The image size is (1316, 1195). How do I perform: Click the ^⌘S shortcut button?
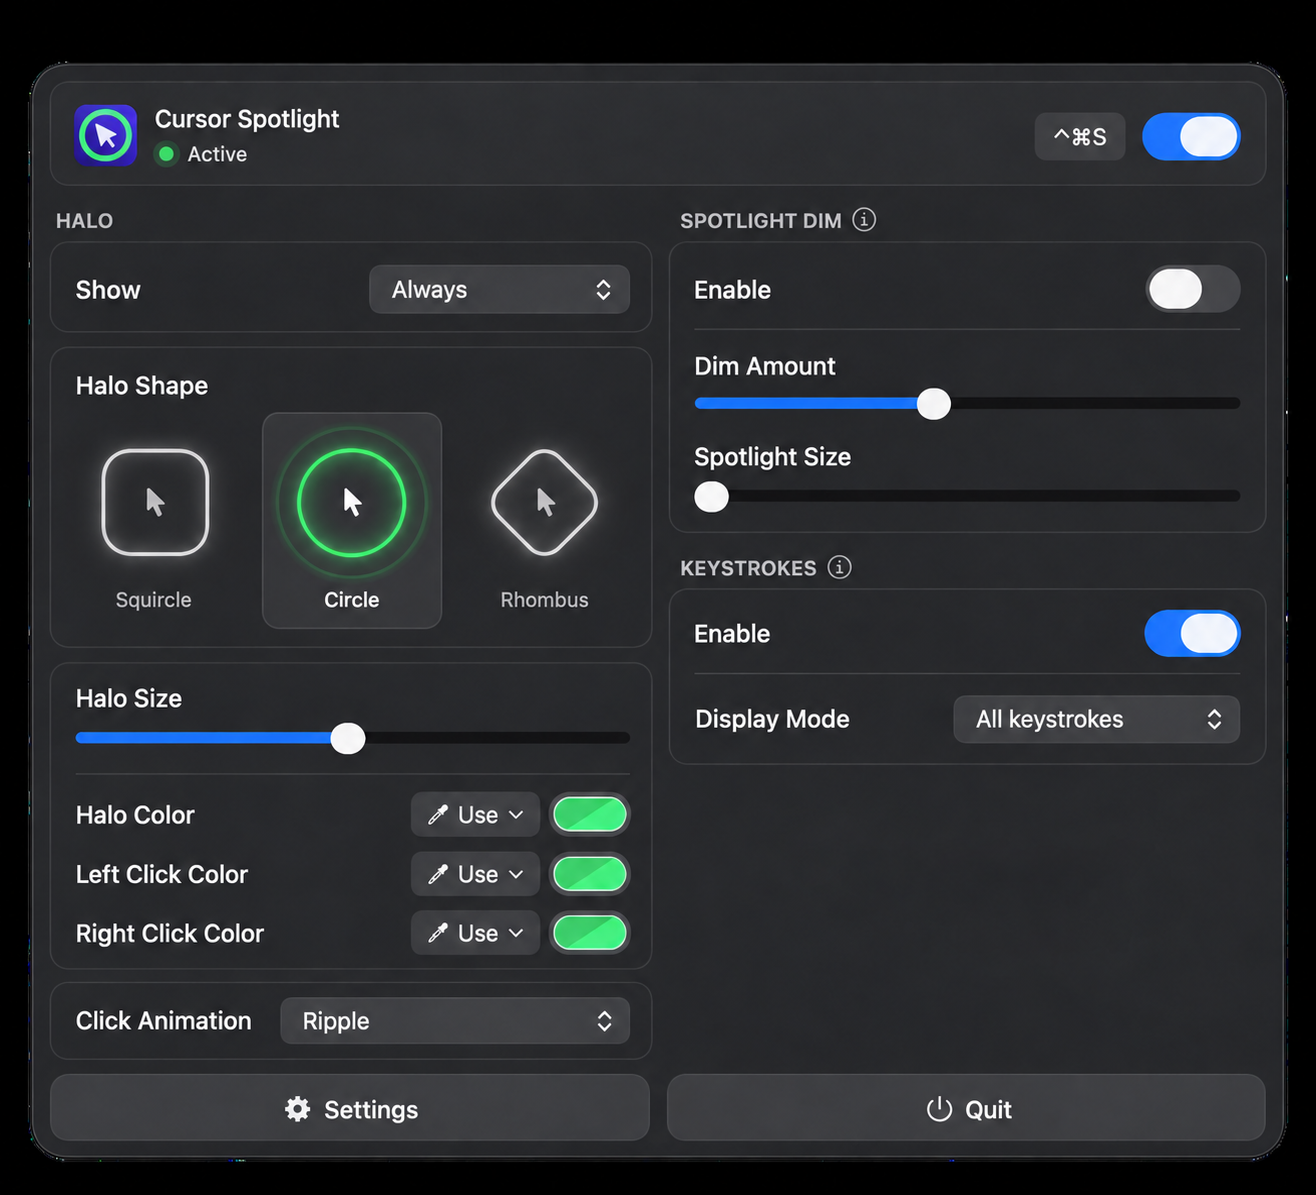[1080, 137]
